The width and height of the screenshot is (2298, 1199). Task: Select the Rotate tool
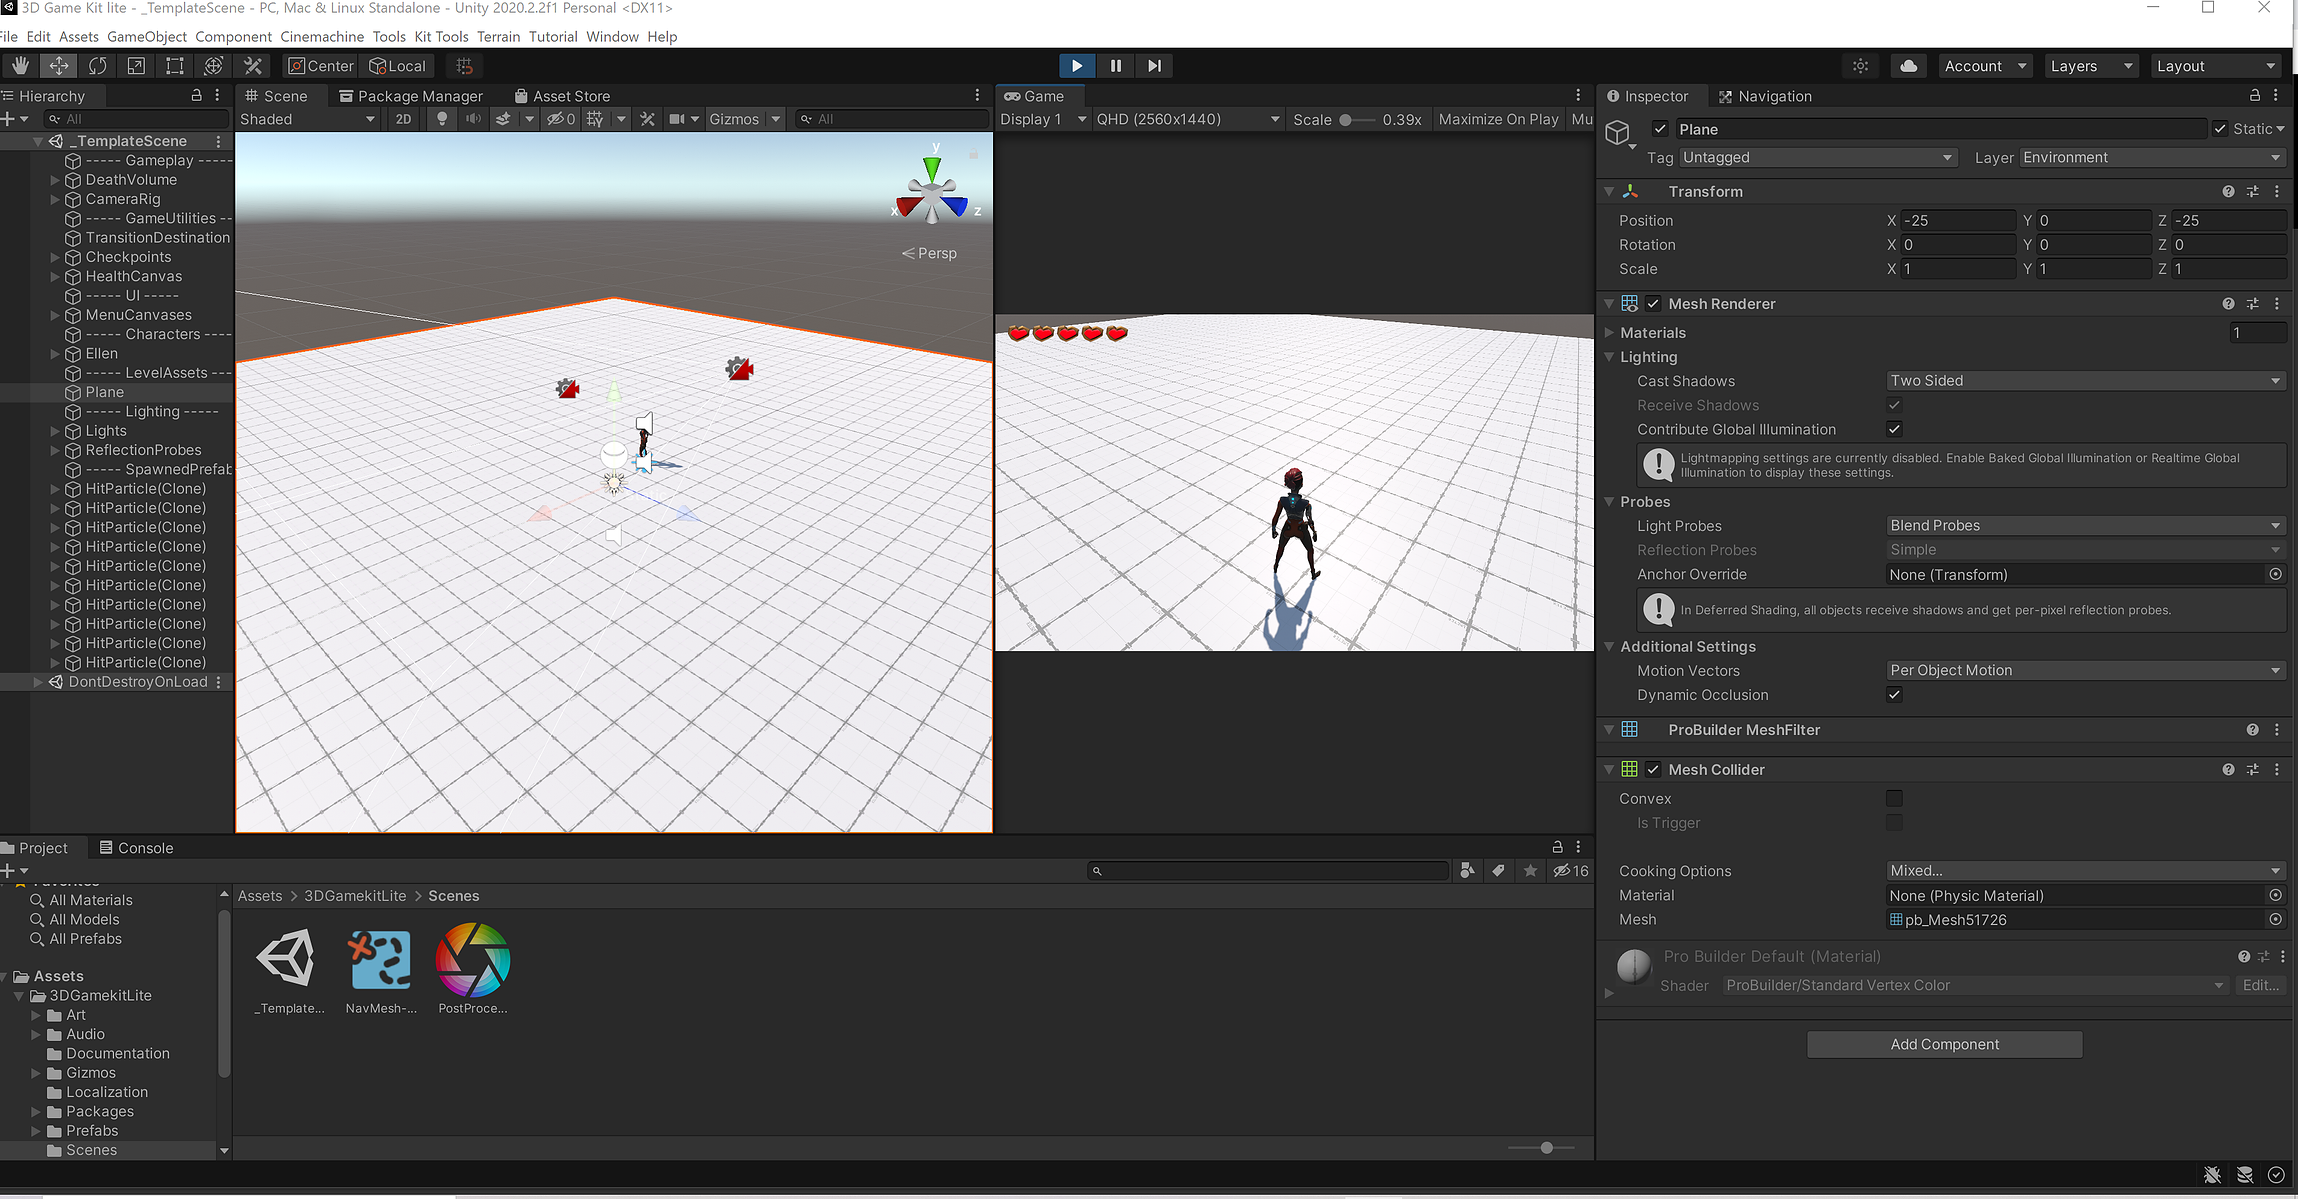tap(98, 66)
